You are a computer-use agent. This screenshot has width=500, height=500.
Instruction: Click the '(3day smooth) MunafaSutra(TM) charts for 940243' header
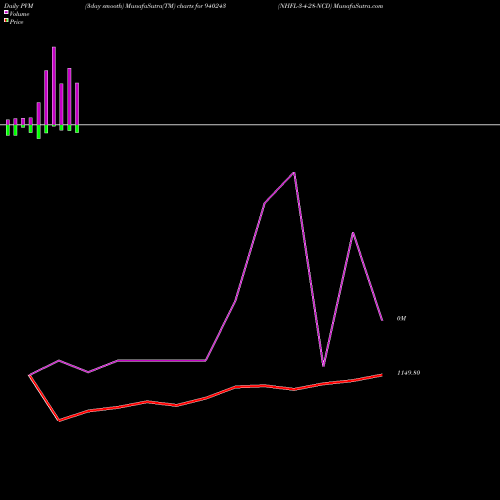pyautogui.click(x=156, y=6)
